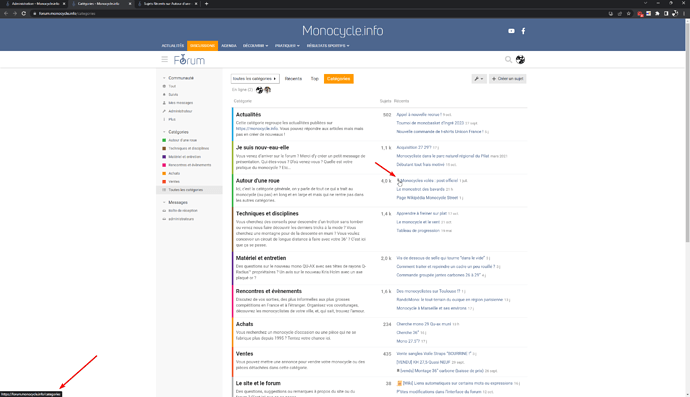Viewport: 690px width, 397px height.
Task: Open the YouTube channel icon in the header
Action: tap(511, 31)
